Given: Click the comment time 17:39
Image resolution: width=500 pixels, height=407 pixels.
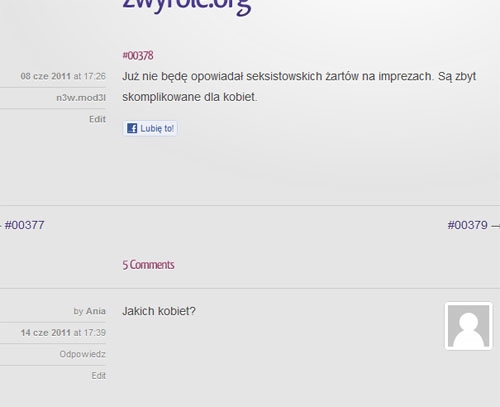Looking at the screenshot, I should (95, 333).
